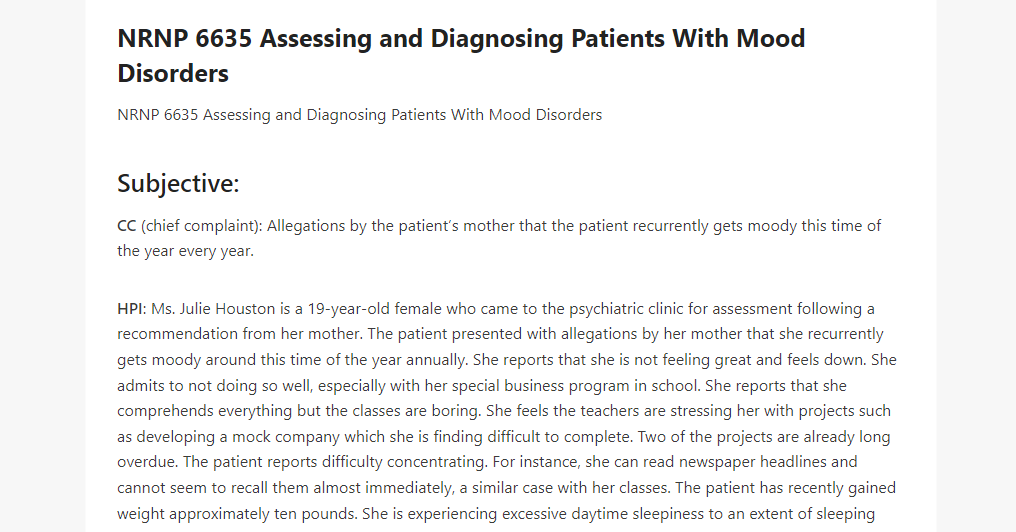Click the word "Disorders" in the main title
1016x532 pixels.
tap(173, 73)
